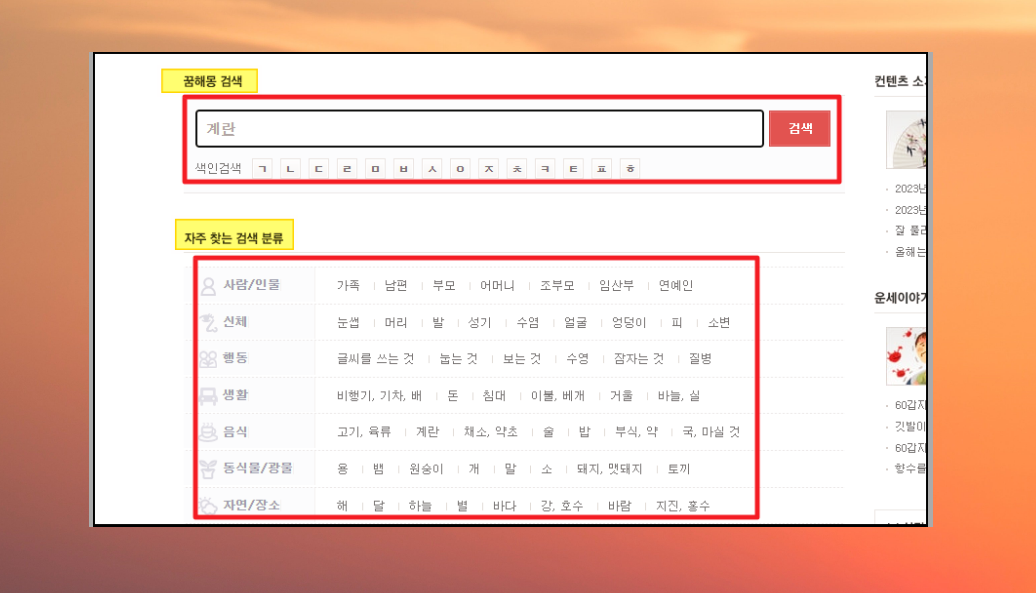Focus the dream search input field
This screenshot has width=1036, height=593.
coord(480,128)
